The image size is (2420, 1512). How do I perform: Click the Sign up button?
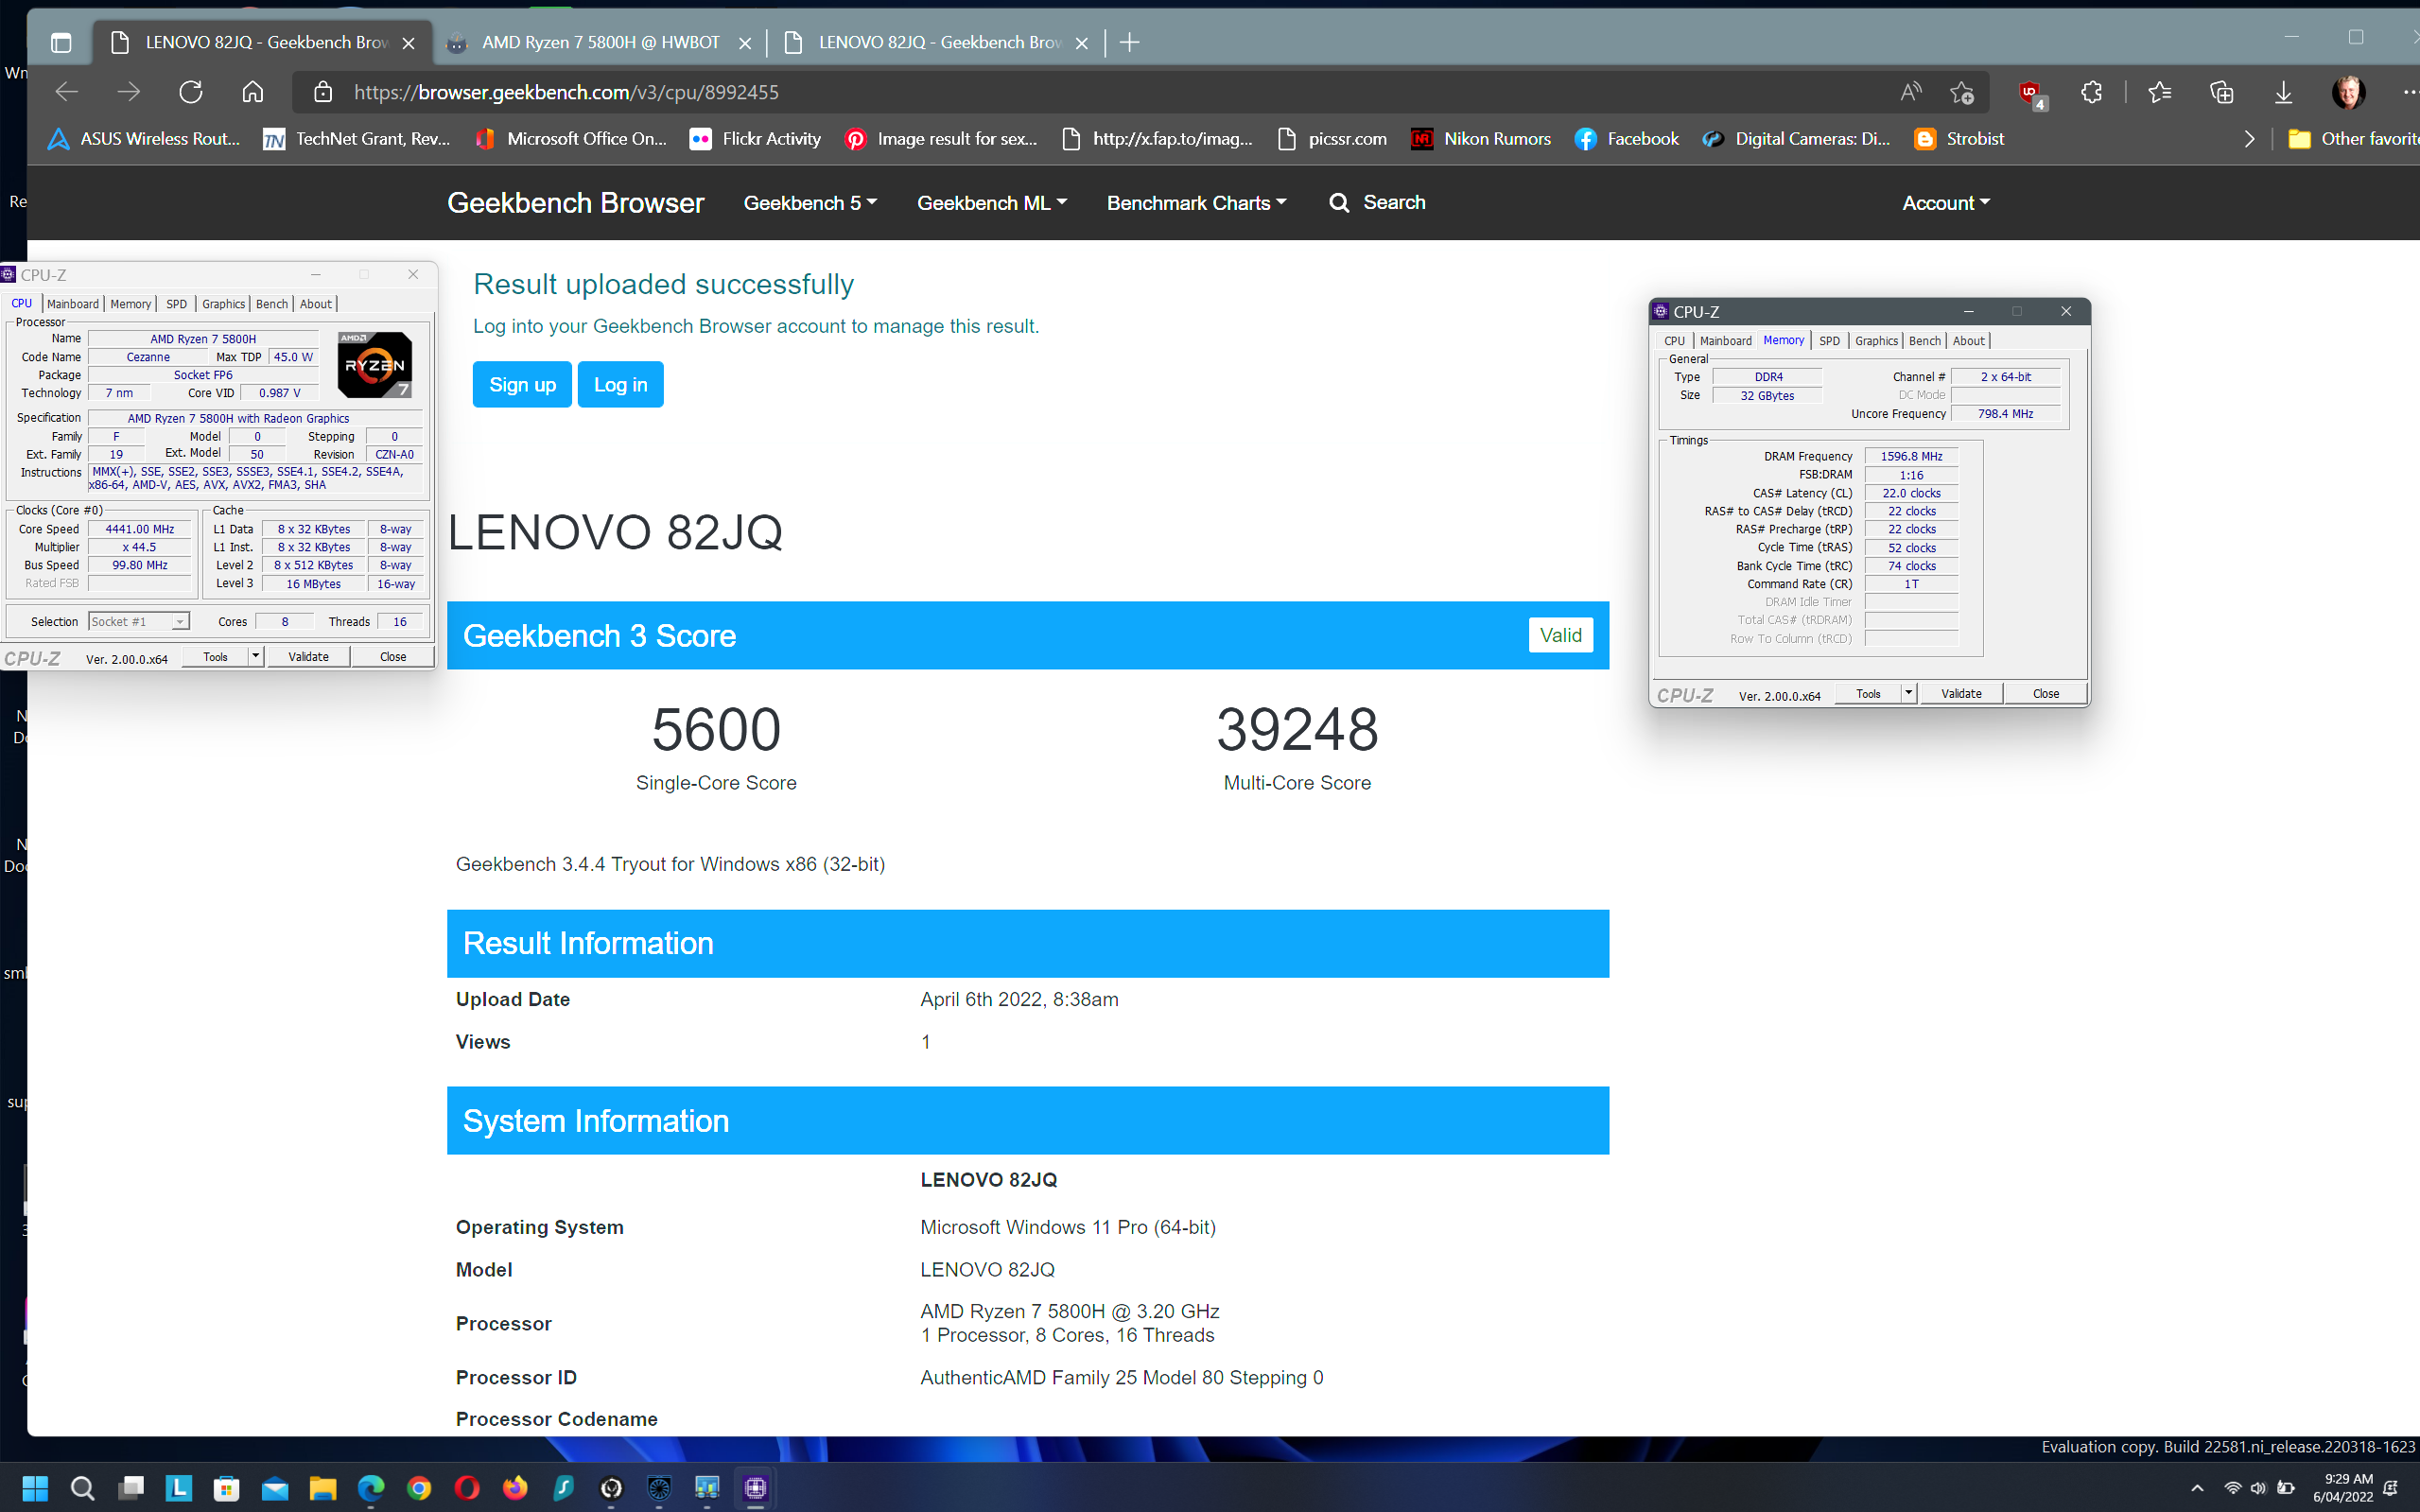pos(522,384)
